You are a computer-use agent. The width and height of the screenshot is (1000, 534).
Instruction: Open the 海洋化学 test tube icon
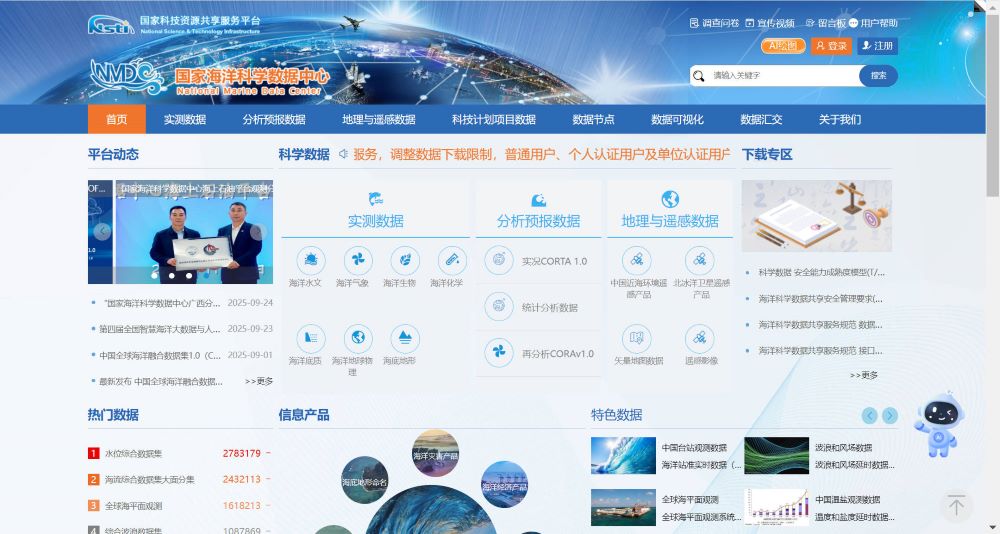(451, 262)
